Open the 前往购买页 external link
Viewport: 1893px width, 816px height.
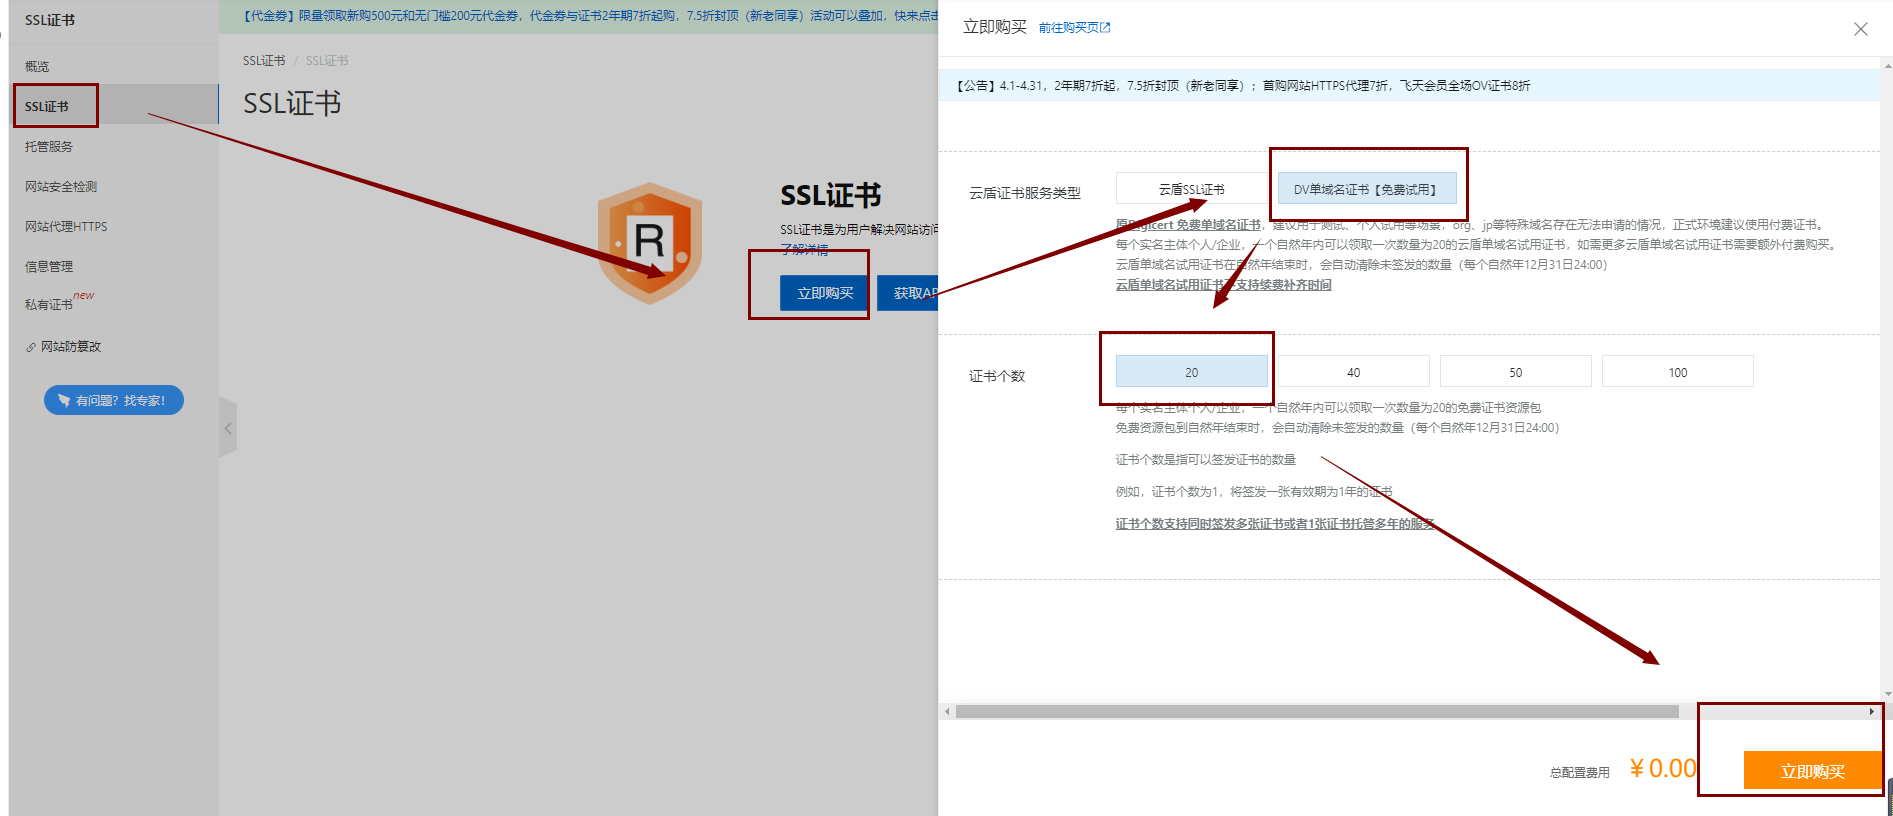tap(1074, 28)
